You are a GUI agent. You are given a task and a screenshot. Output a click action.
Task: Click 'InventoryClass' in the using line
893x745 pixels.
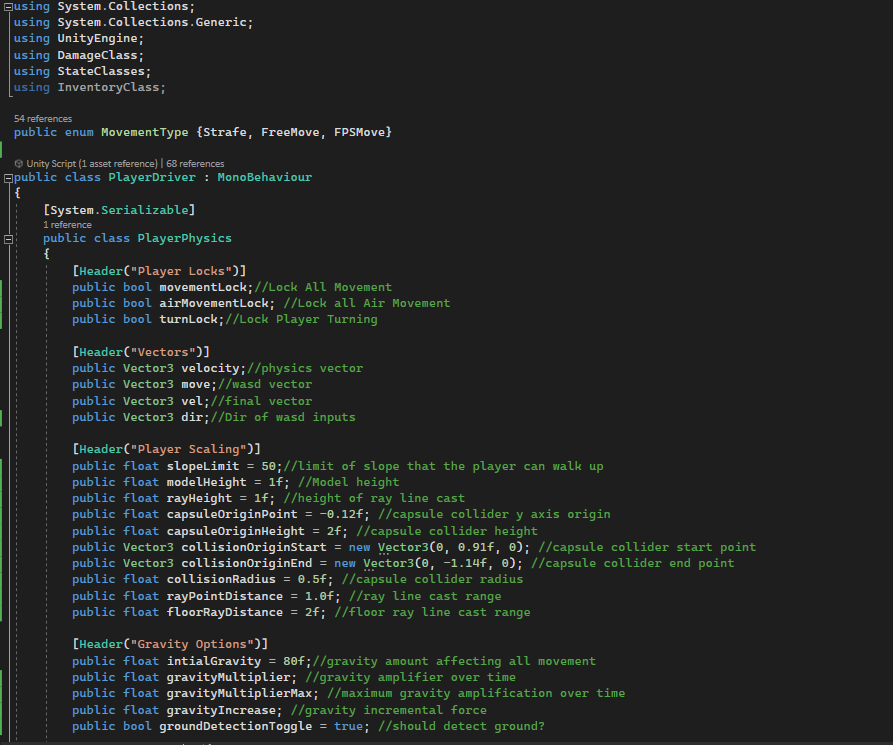tap(108, 87)
